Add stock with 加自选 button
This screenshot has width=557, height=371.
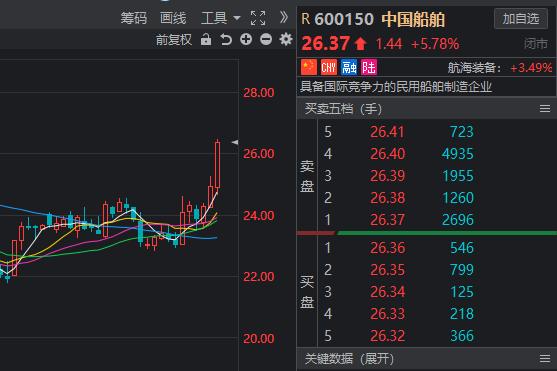pos(521,18)
